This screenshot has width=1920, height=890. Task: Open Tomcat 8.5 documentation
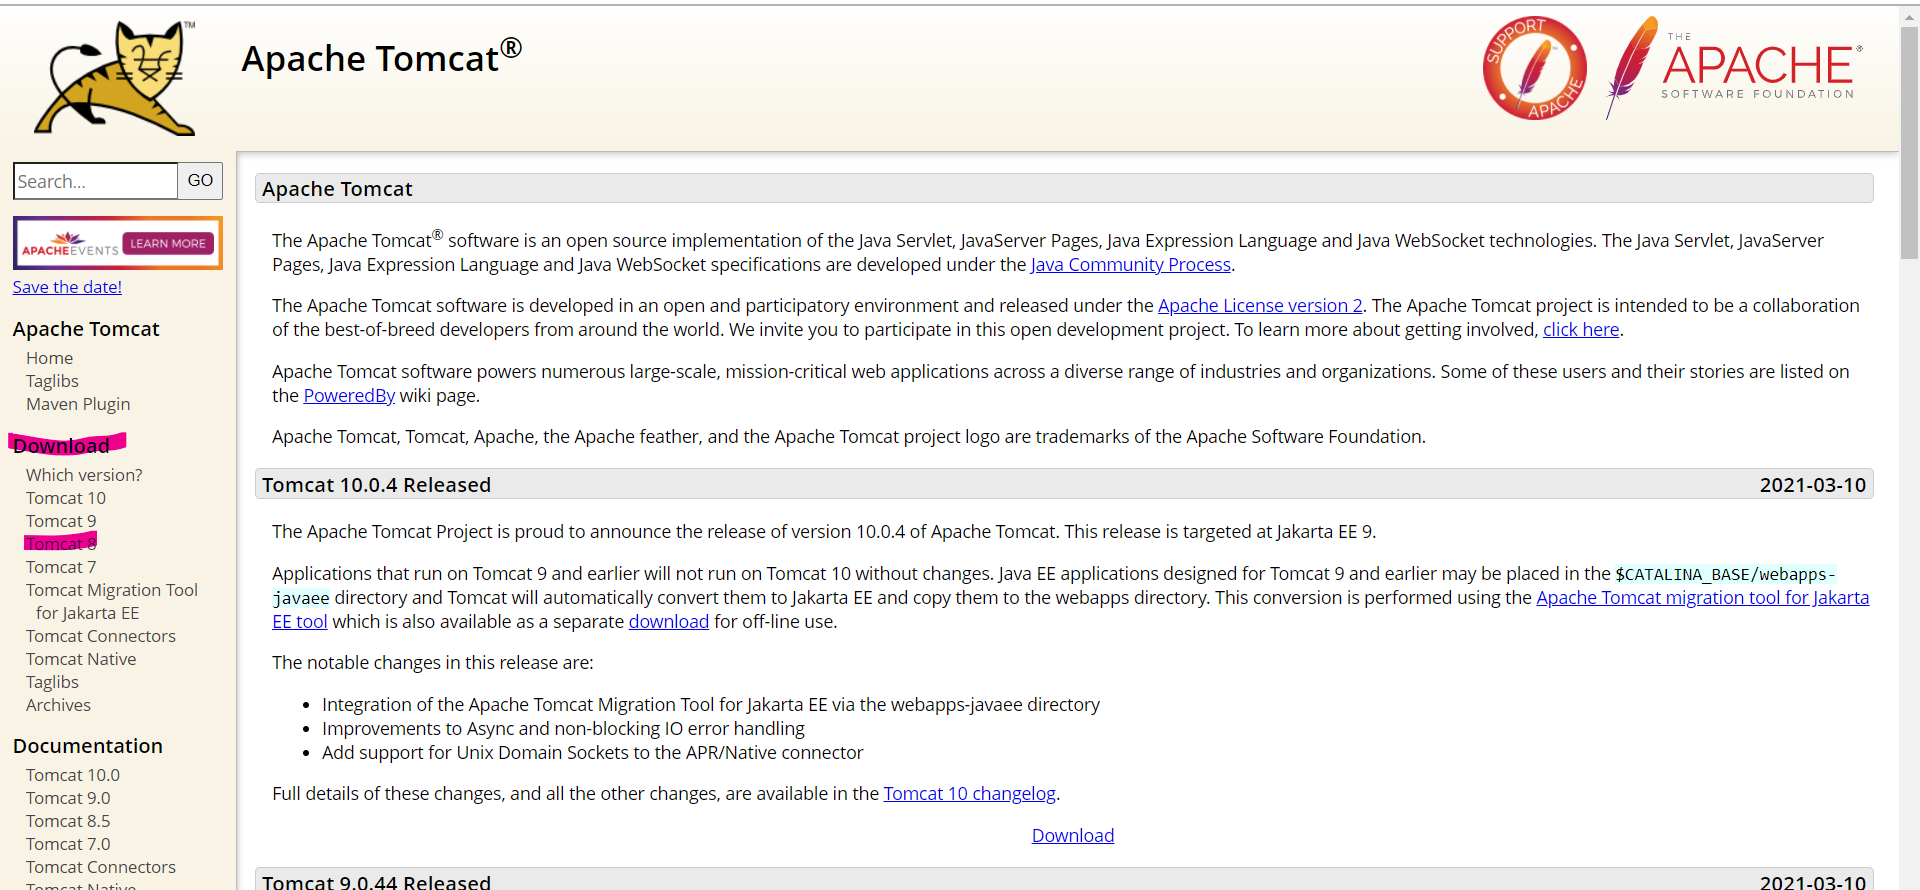[68, 821]
